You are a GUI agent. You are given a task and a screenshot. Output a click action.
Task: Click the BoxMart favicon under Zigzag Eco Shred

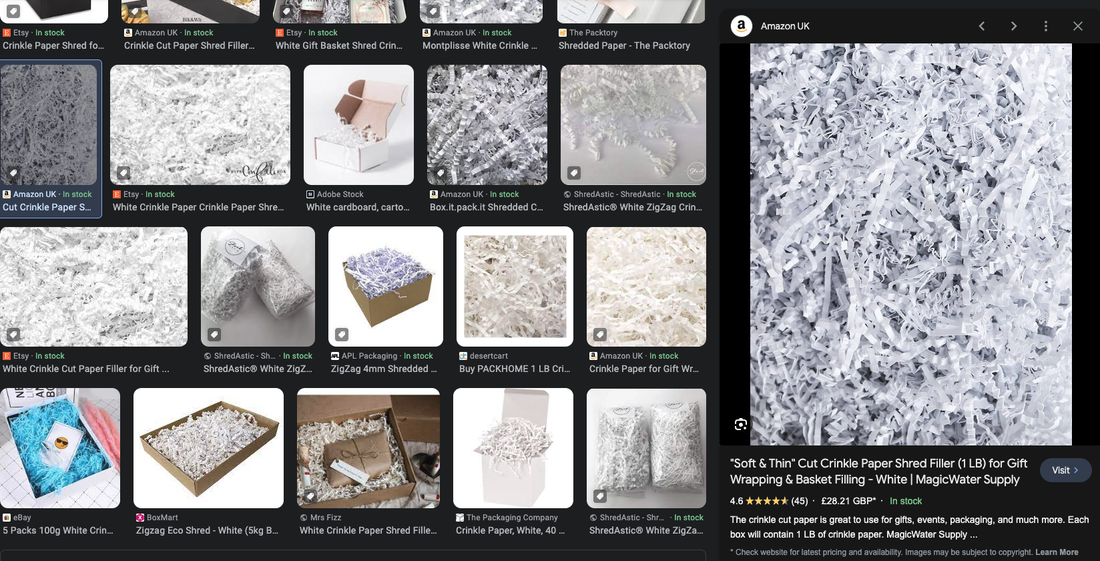[140, 518]
